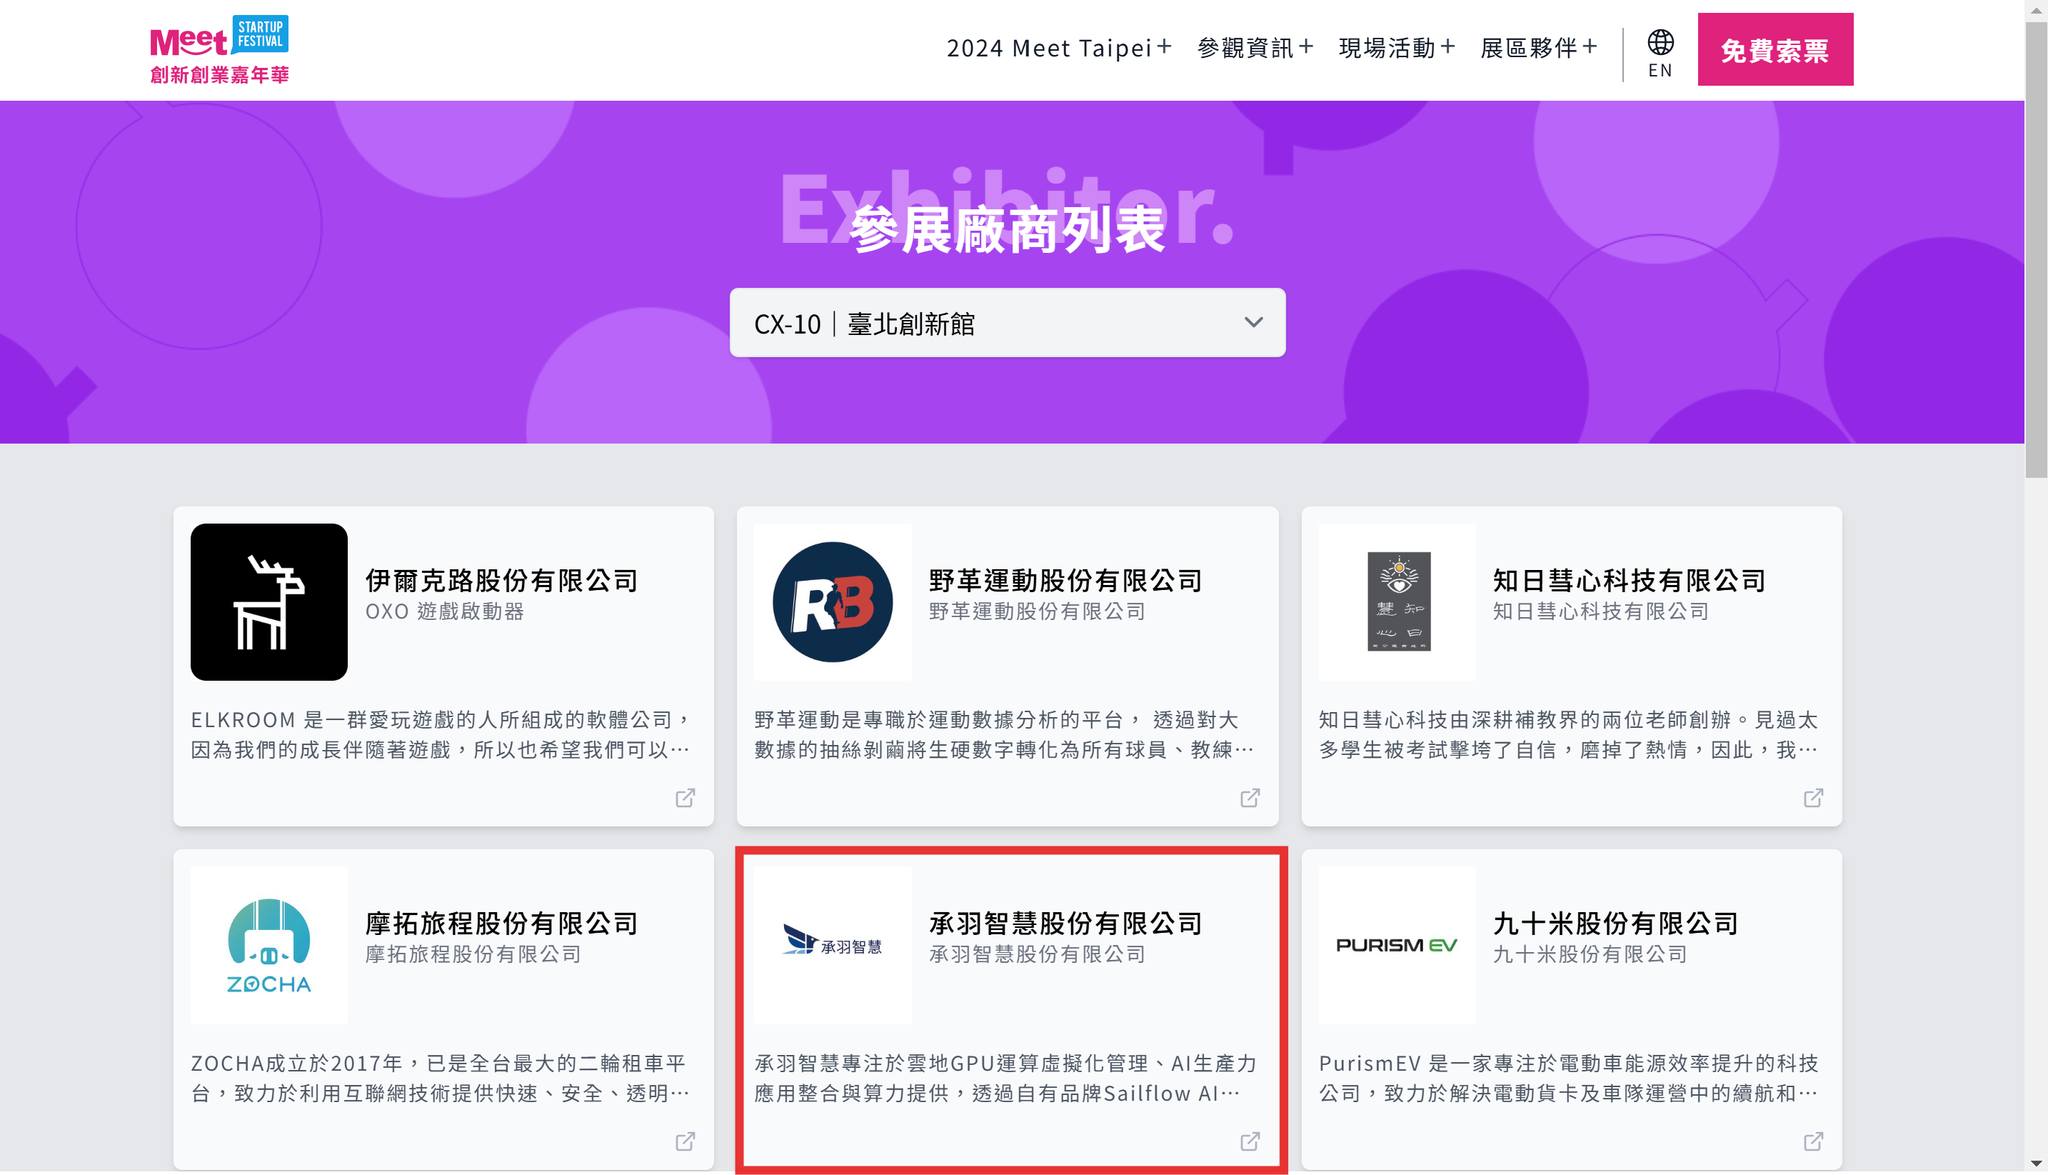Image resolution: width=2048 pixels, height=1175 pixels.
Task: Open external link icon on 野革運動 card
Action: [1250, 798]
